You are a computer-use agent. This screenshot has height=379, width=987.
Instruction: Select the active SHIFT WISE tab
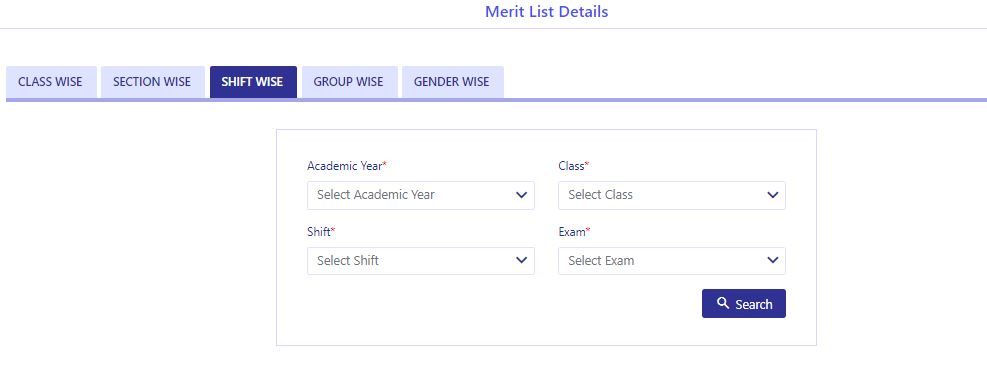pos(252,82)
